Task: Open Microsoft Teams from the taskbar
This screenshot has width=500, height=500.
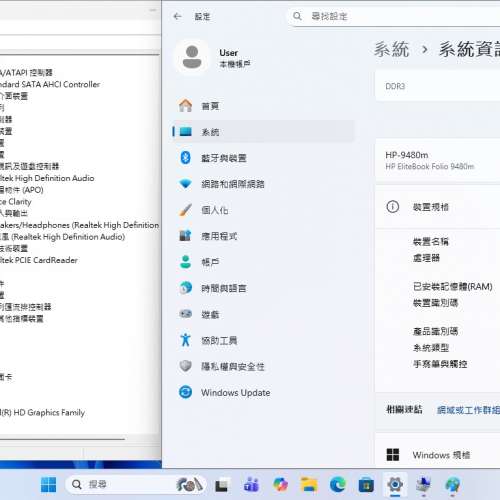Action: point(251,485)
